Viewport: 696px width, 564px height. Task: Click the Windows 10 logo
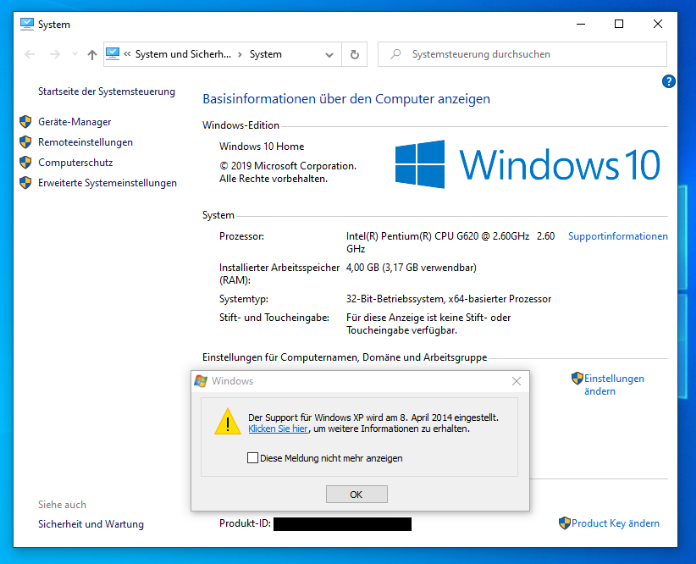(527, 164)
